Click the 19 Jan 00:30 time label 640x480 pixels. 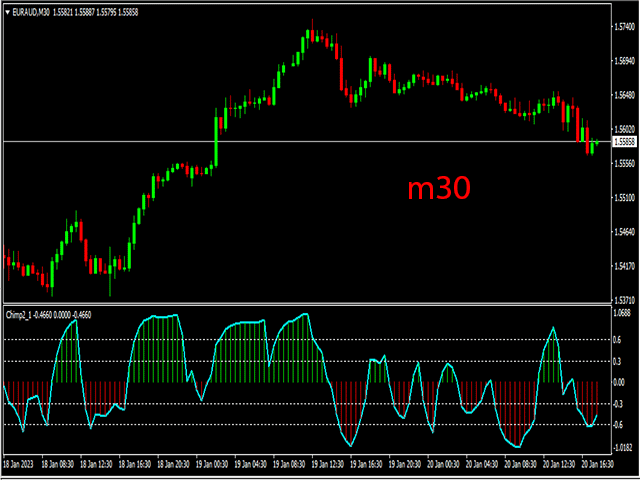point(212,464)
